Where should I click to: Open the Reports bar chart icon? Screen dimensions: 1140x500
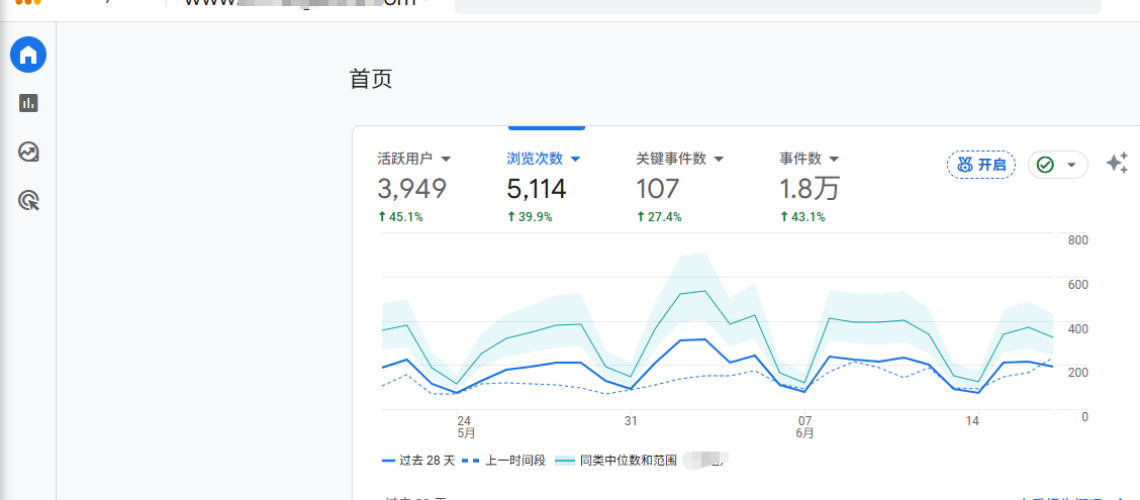tap(28, 103)
